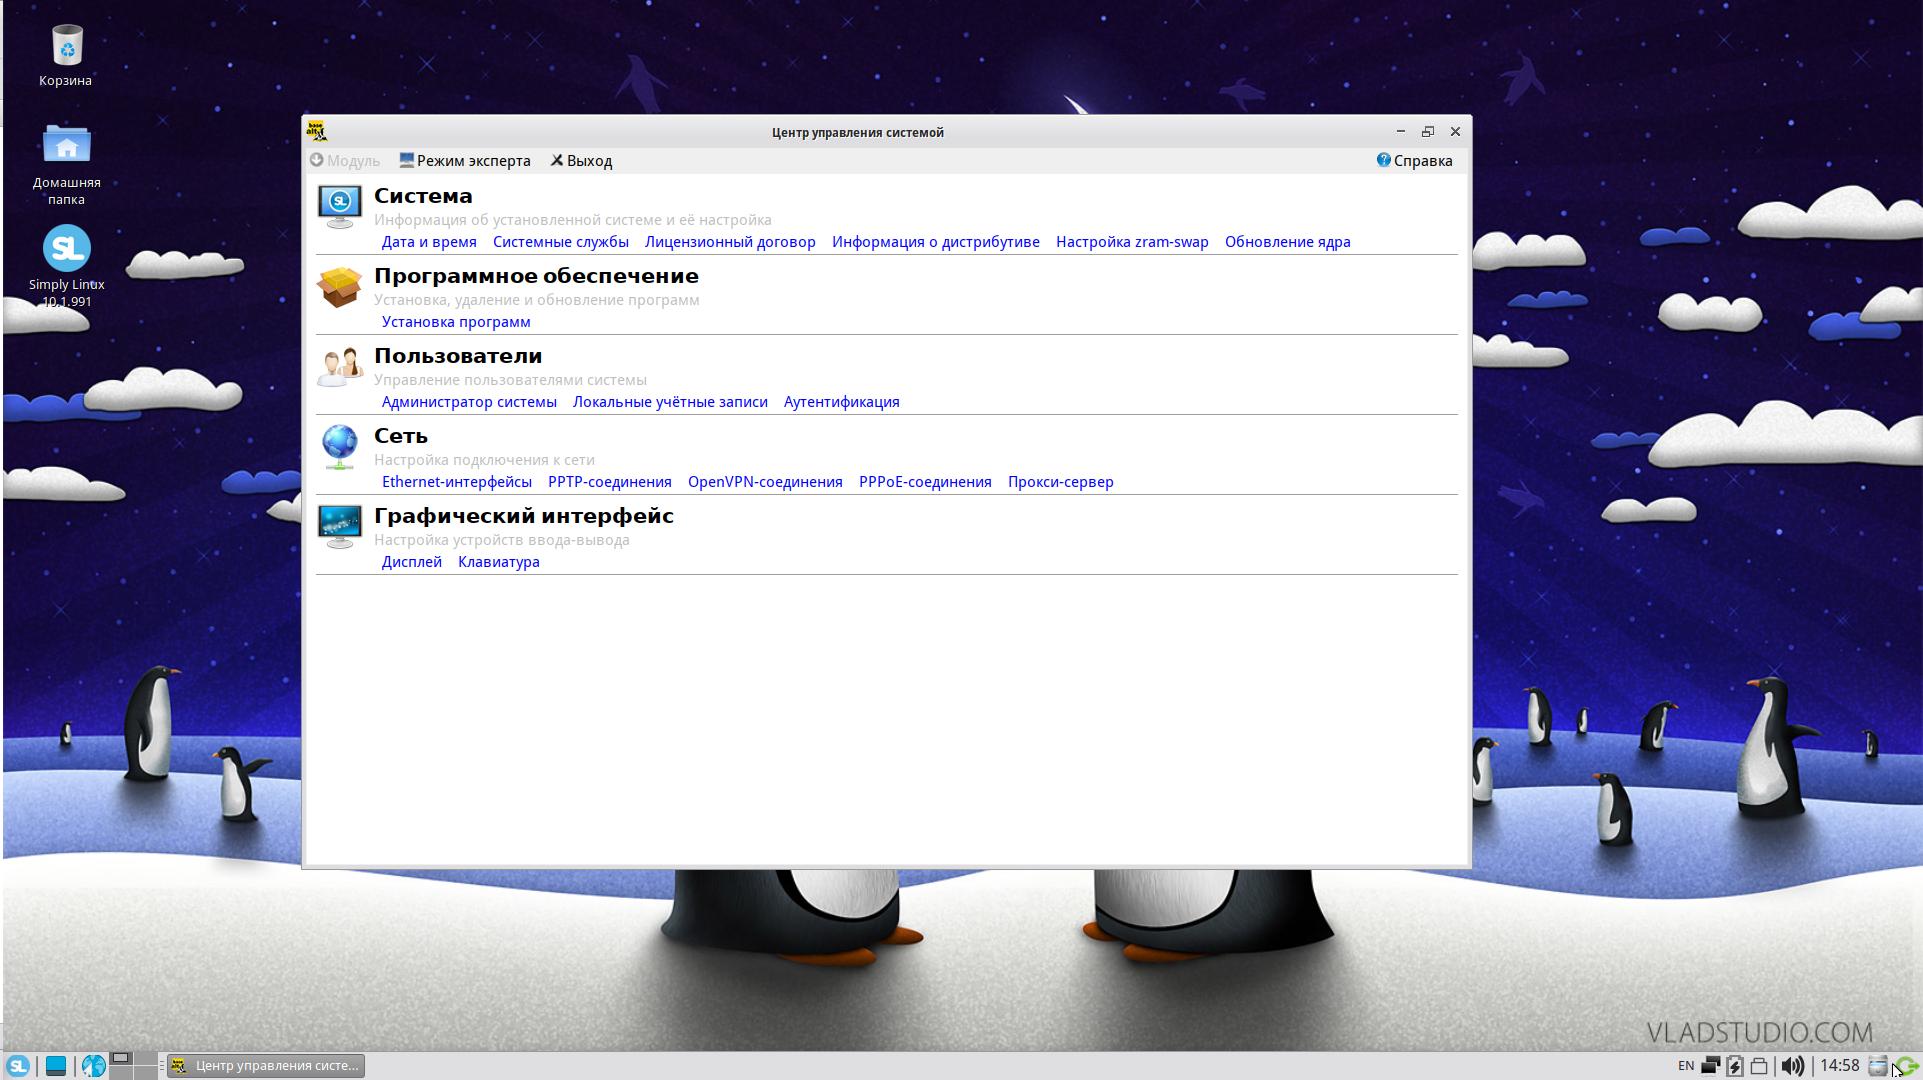Click the network connection tray icon
1923x1080 pixels.
click(1711, 1066)
